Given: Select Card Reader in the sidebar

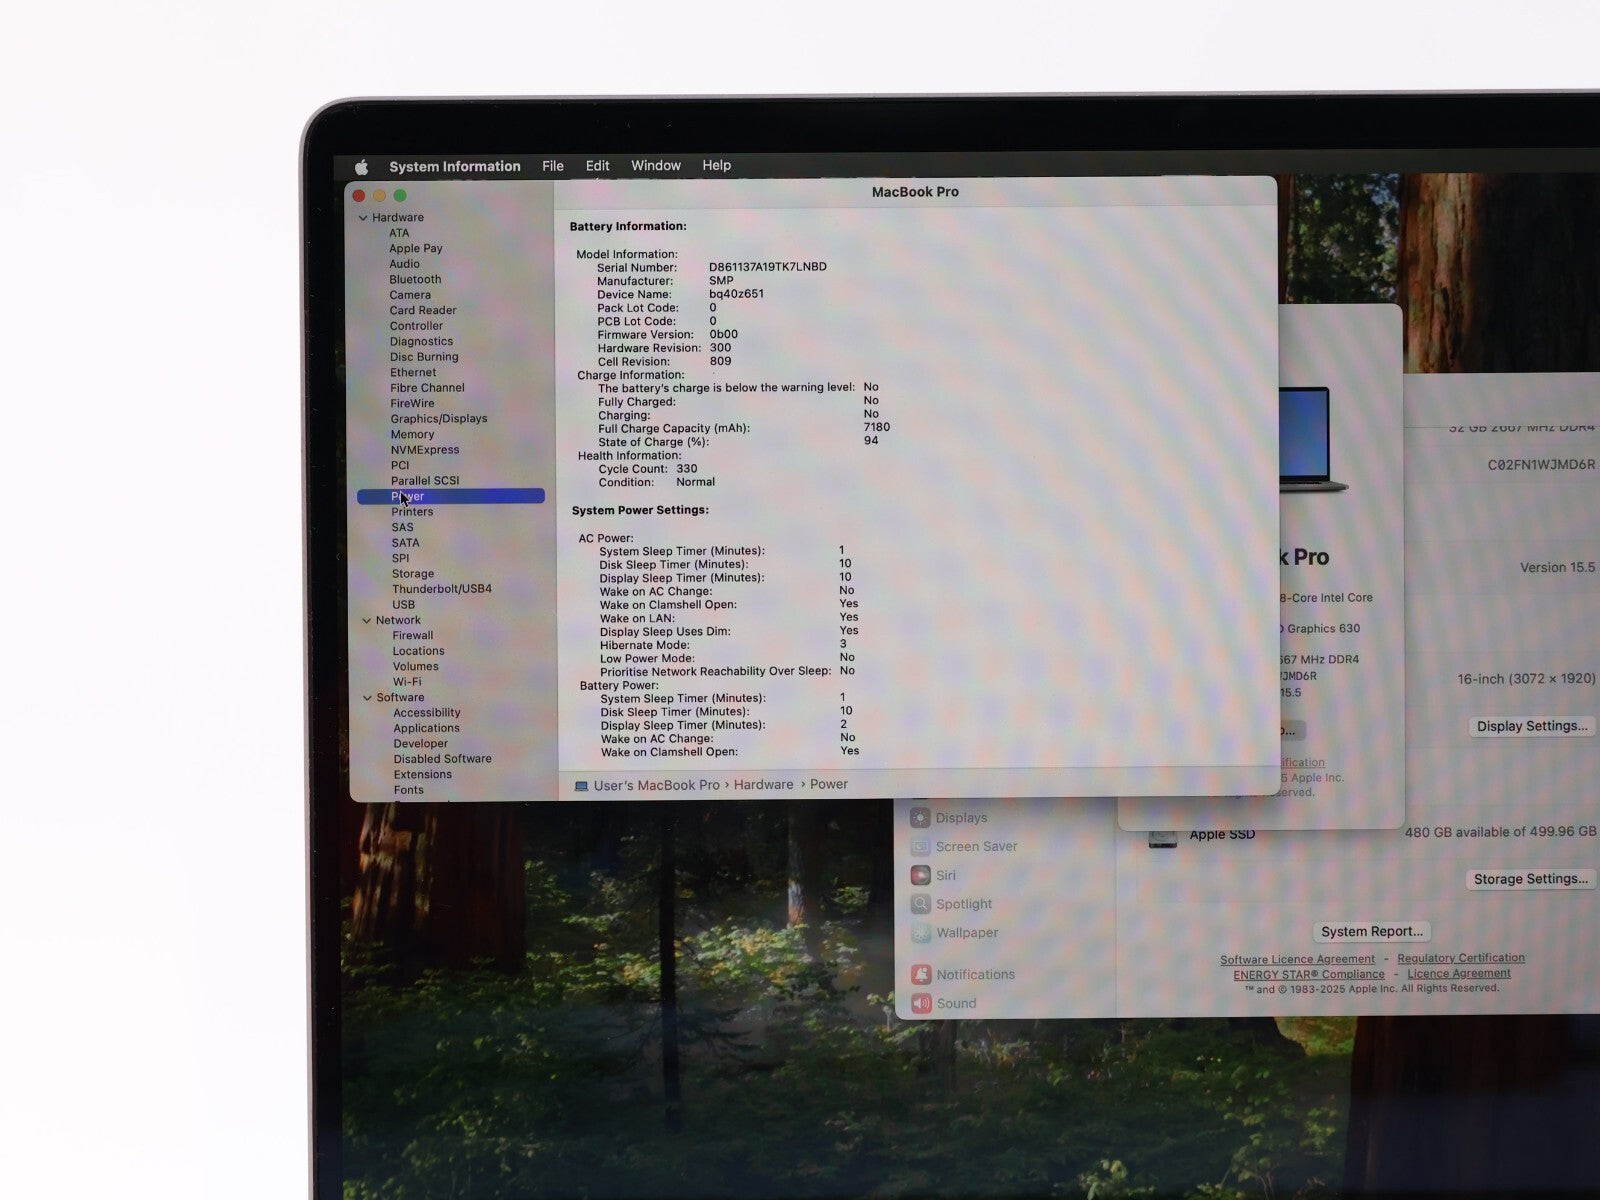Looking at the screenshot, I should pyautogui.click(x=423, y=310).
